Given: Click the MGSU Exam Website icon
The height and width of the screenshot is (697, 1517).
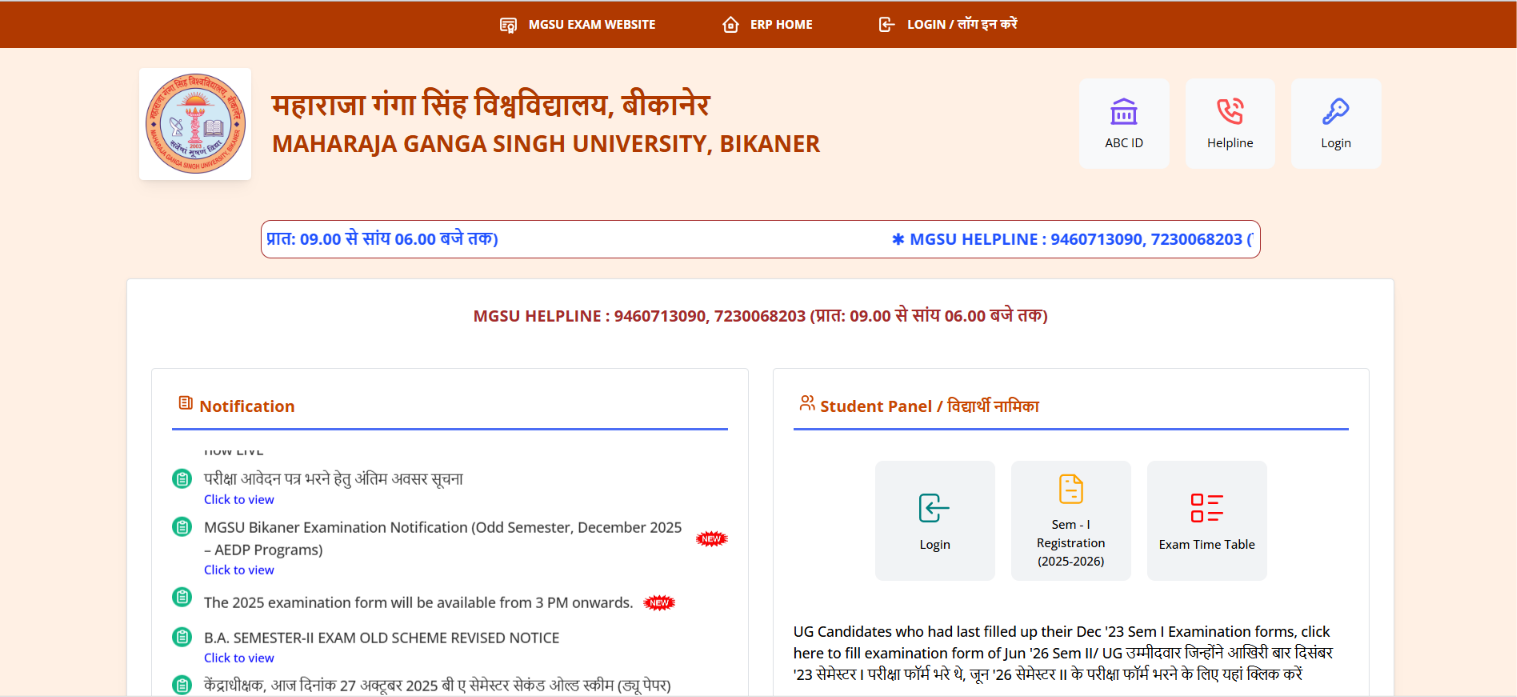Looking at the screenshot, I should click(508, 24).
